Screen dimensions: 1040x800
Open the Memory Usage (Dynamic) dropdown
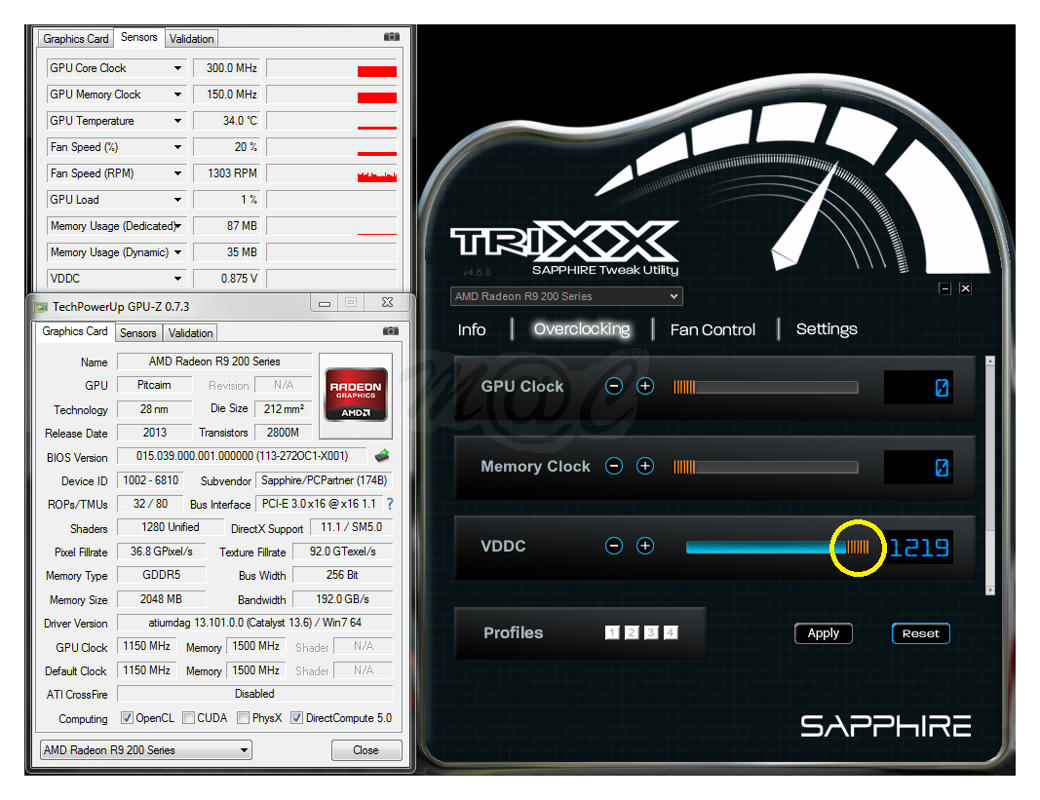tap(178, 252)
